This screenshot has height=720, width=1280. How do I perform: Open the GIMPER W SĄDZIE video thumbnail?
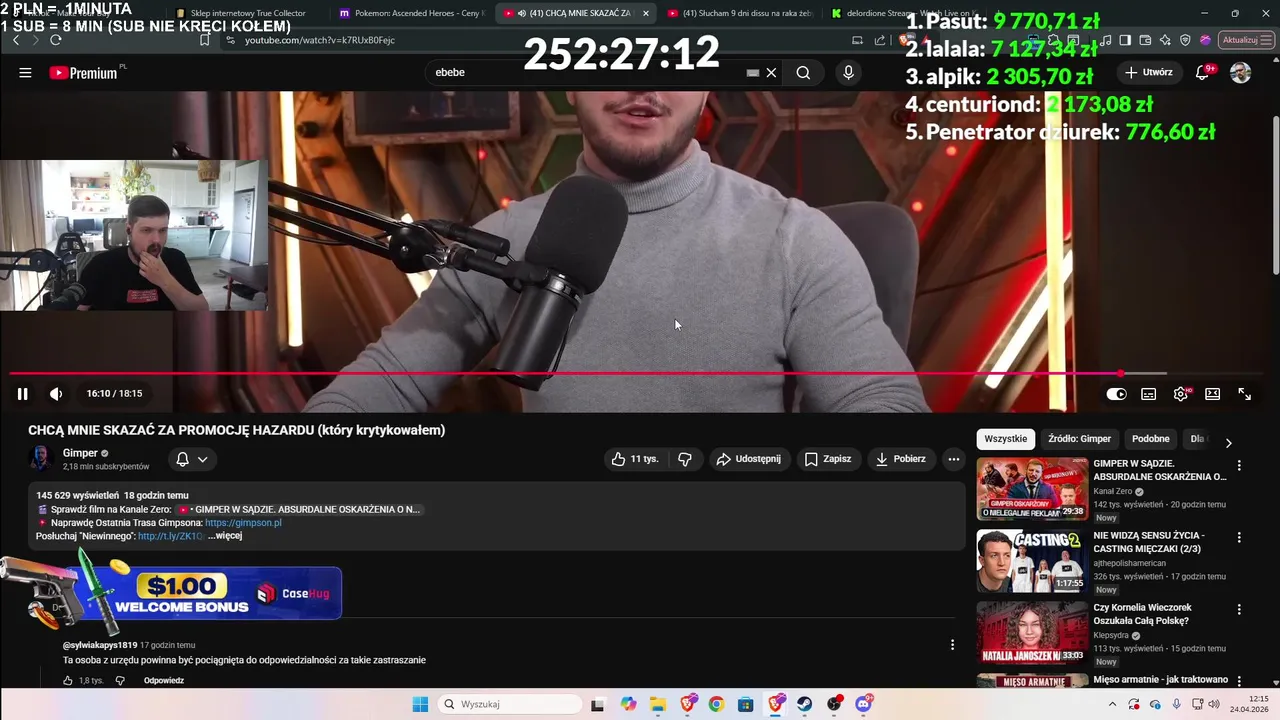1032,489
